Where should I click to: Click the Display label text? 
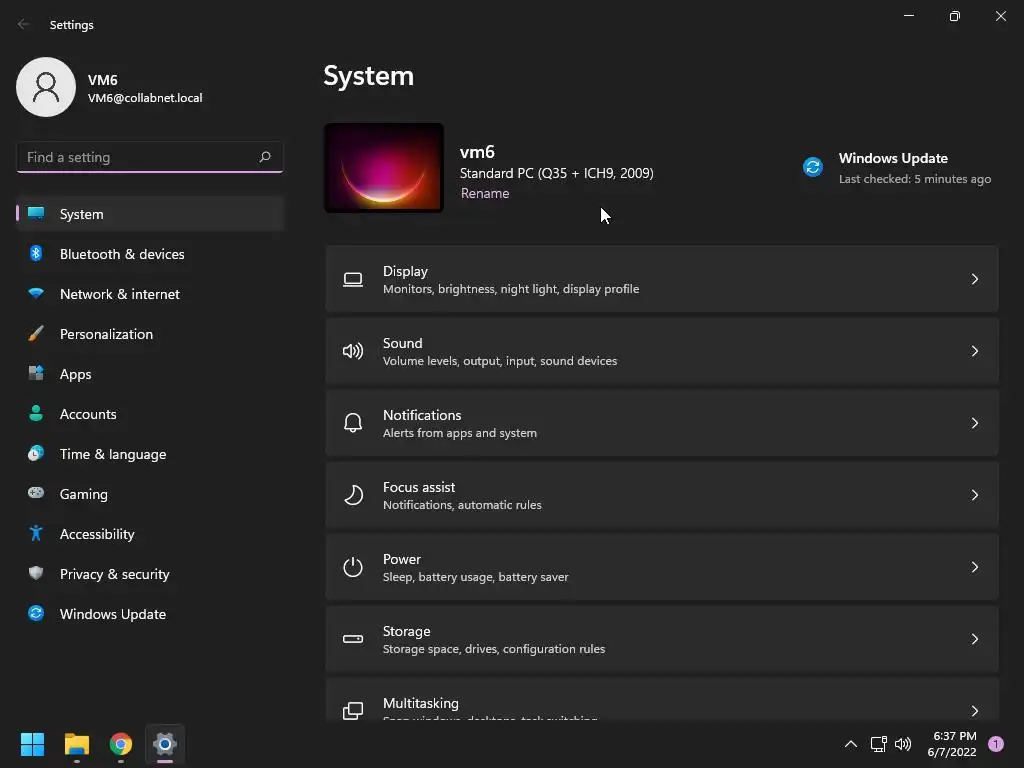(x=405, y=271)
